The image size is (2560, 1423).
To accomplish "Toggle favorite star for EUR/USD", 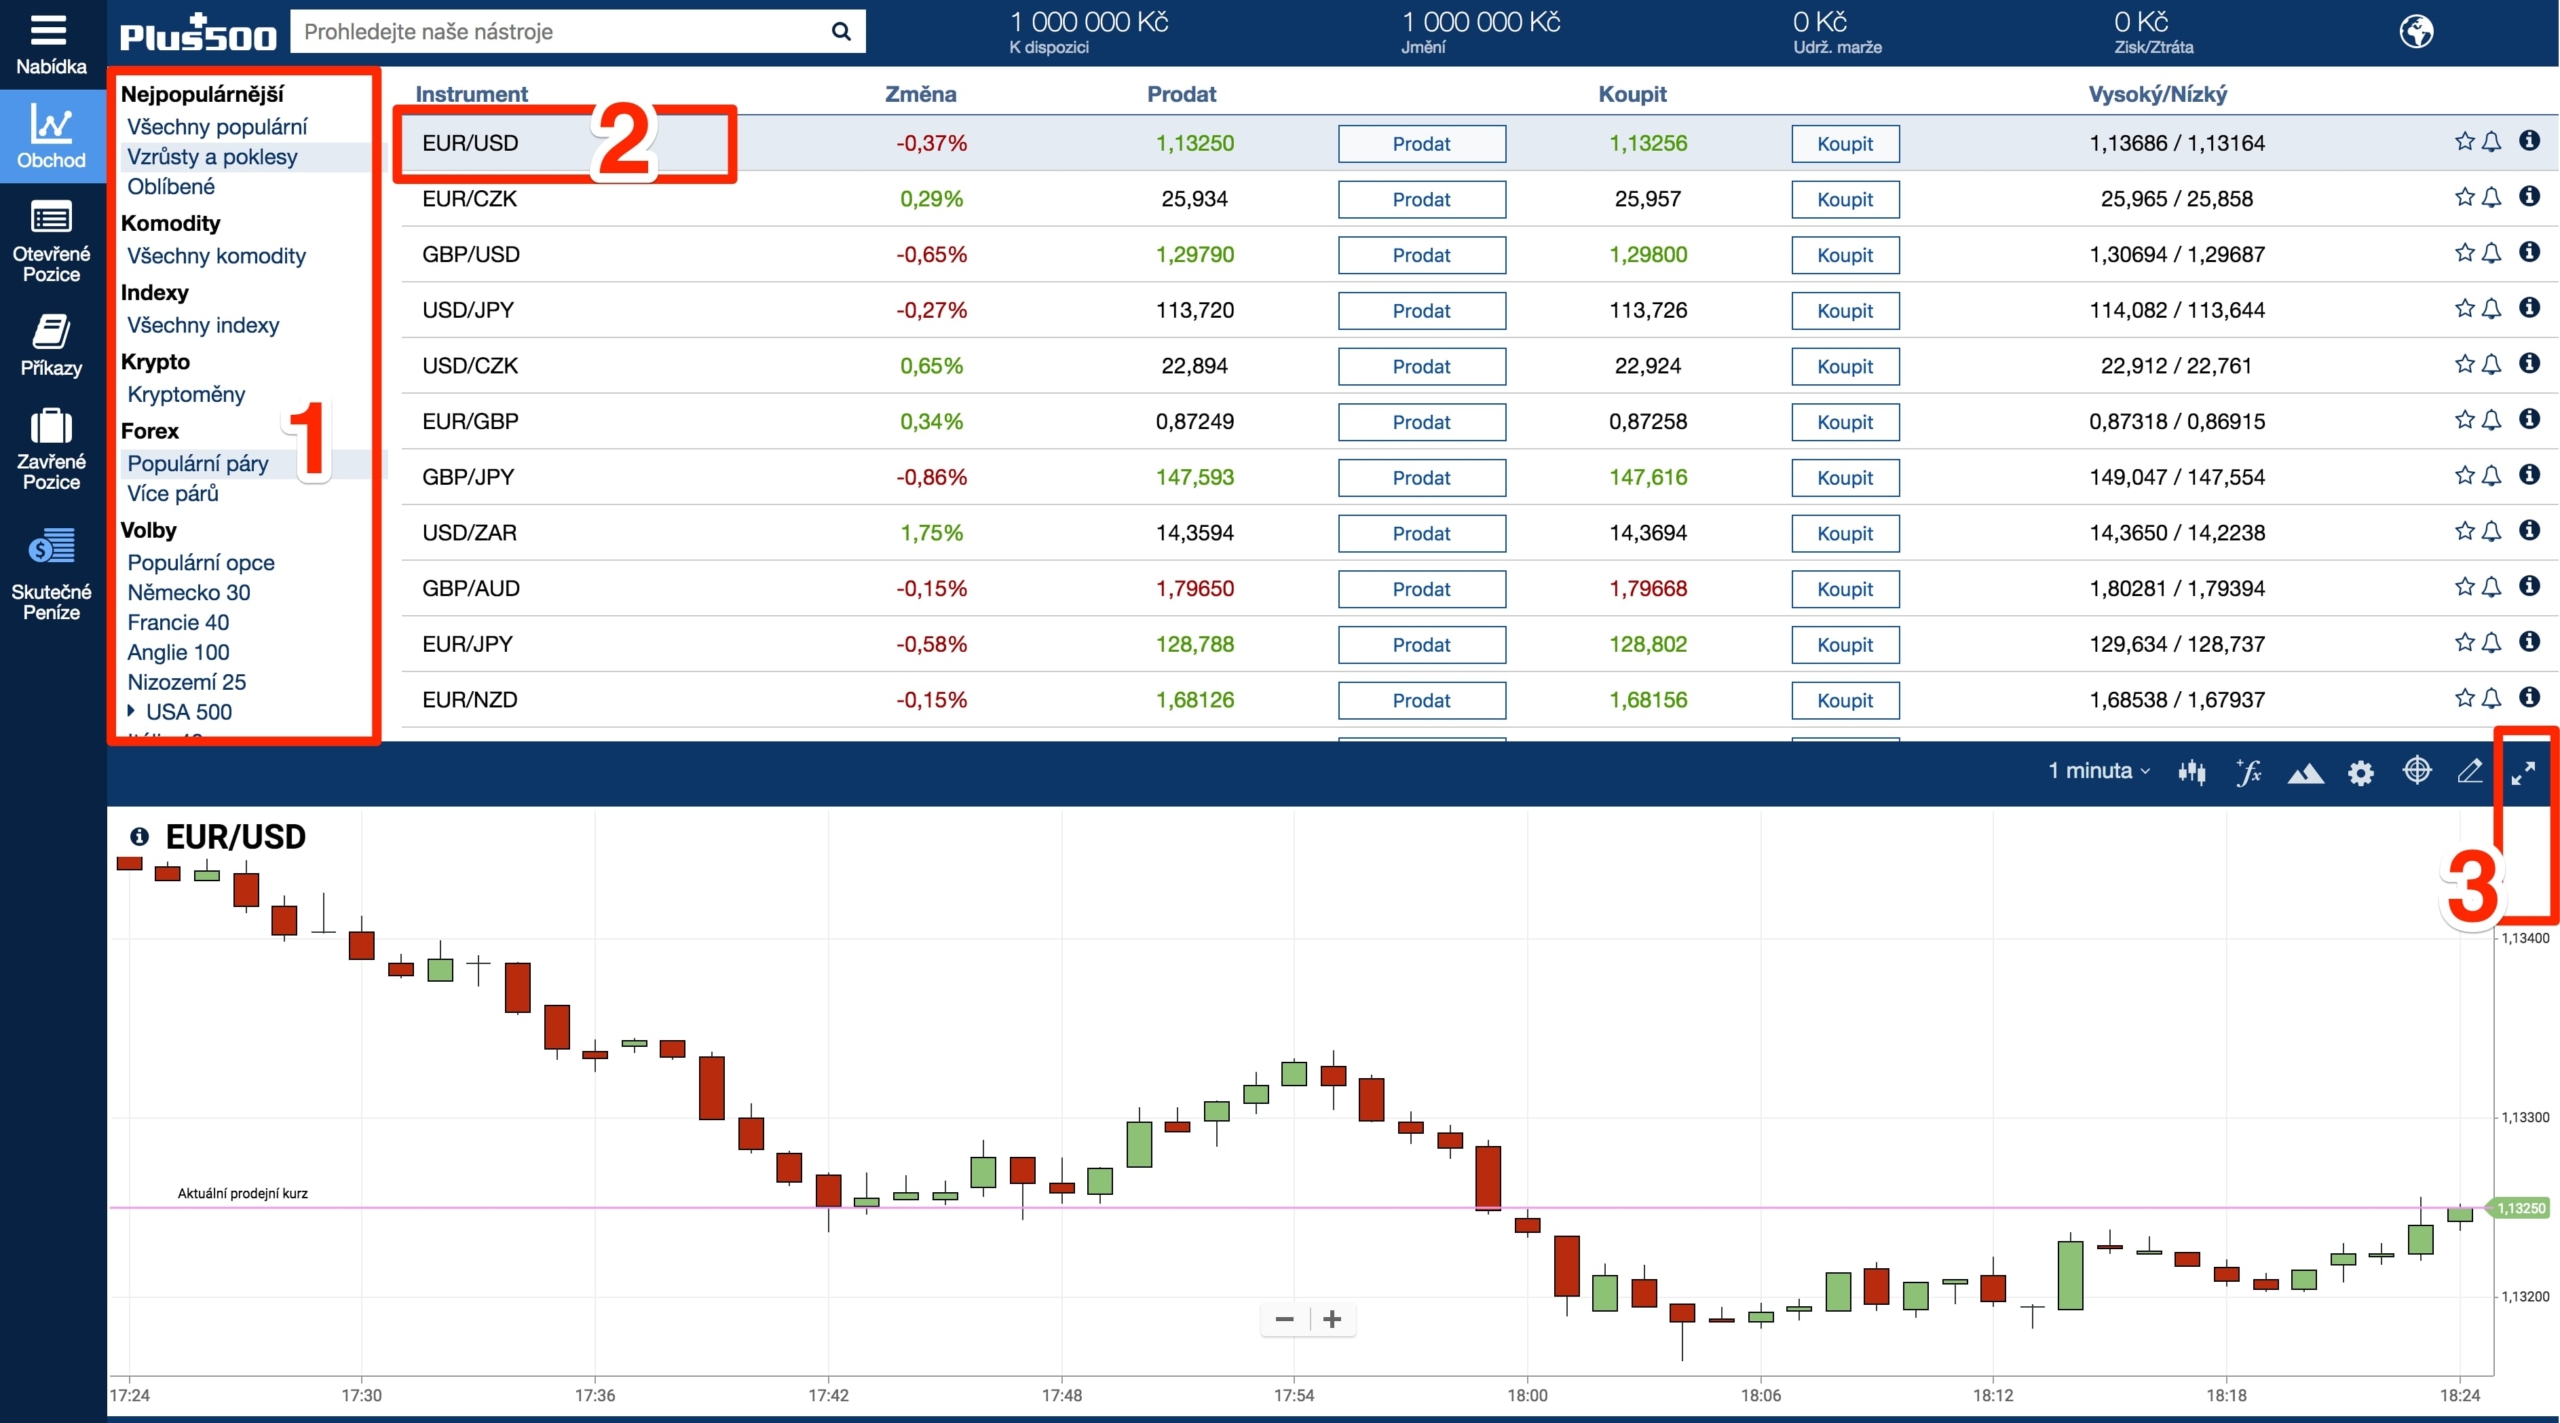I will [2464, 142].
